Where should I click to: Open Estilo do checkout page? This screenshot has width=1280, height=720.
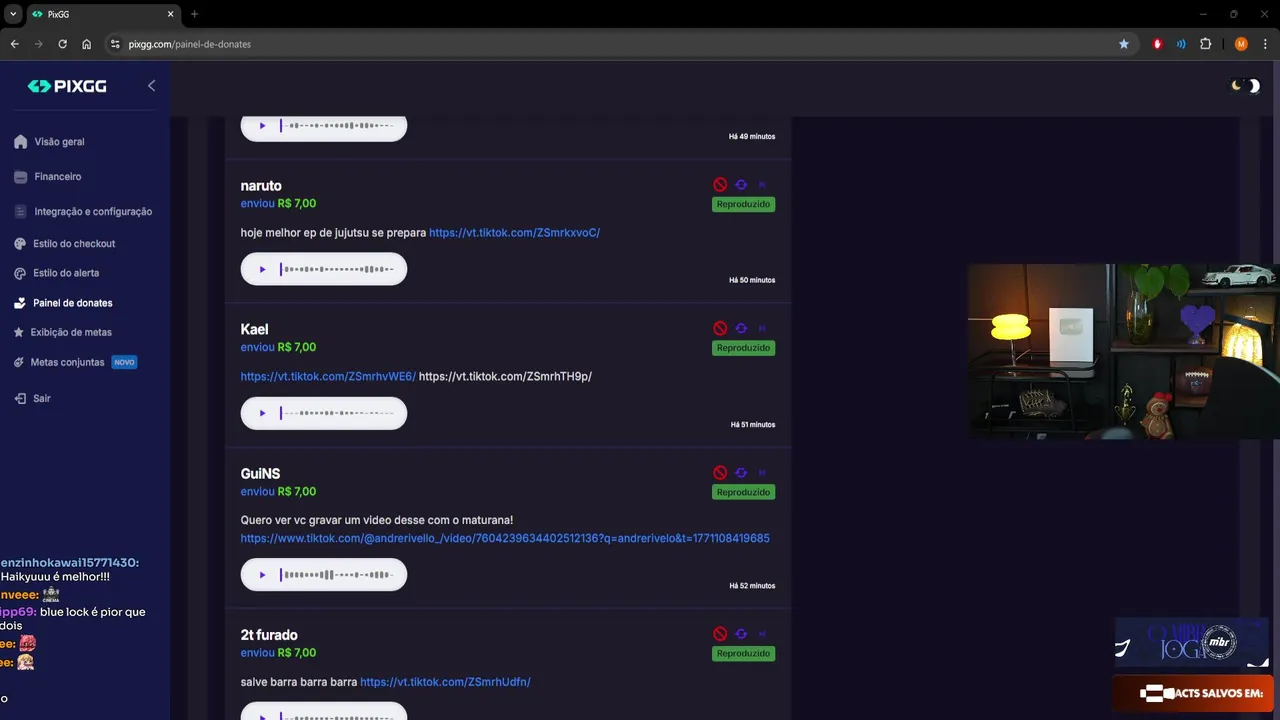(65, 244)
